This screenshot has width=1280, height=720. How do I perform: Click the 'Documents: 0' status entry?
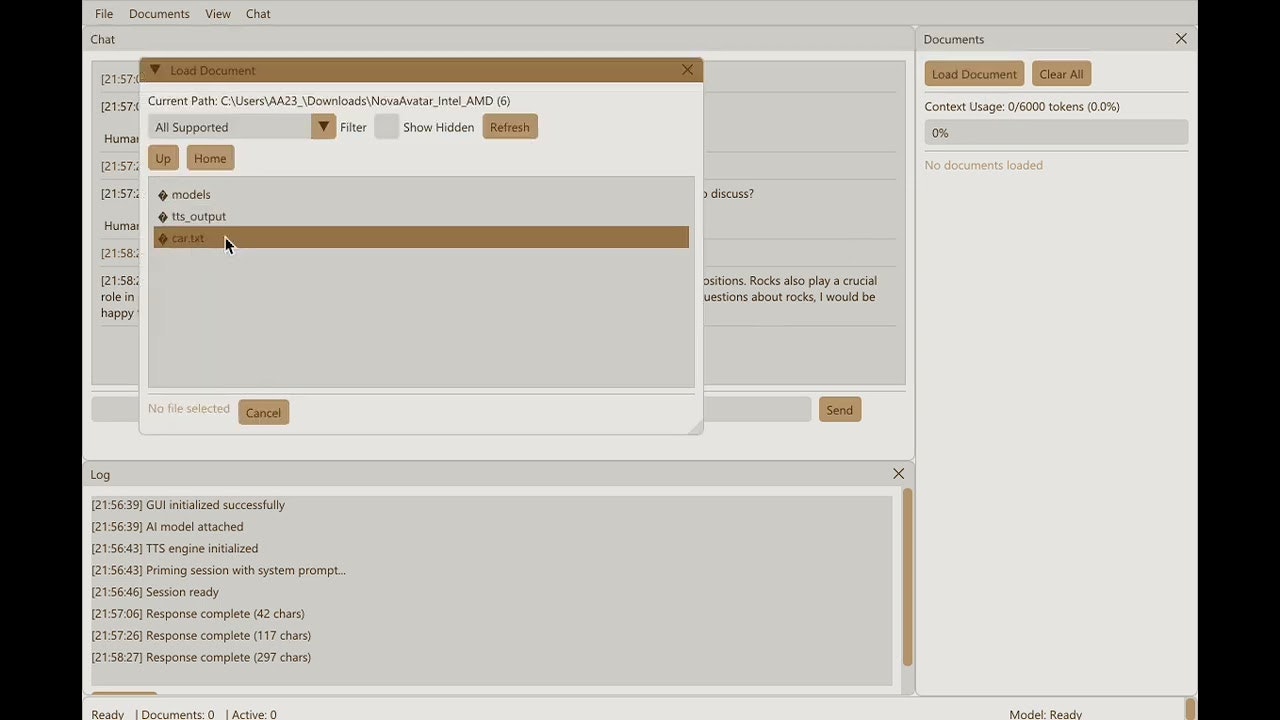(x=178, y=714)
